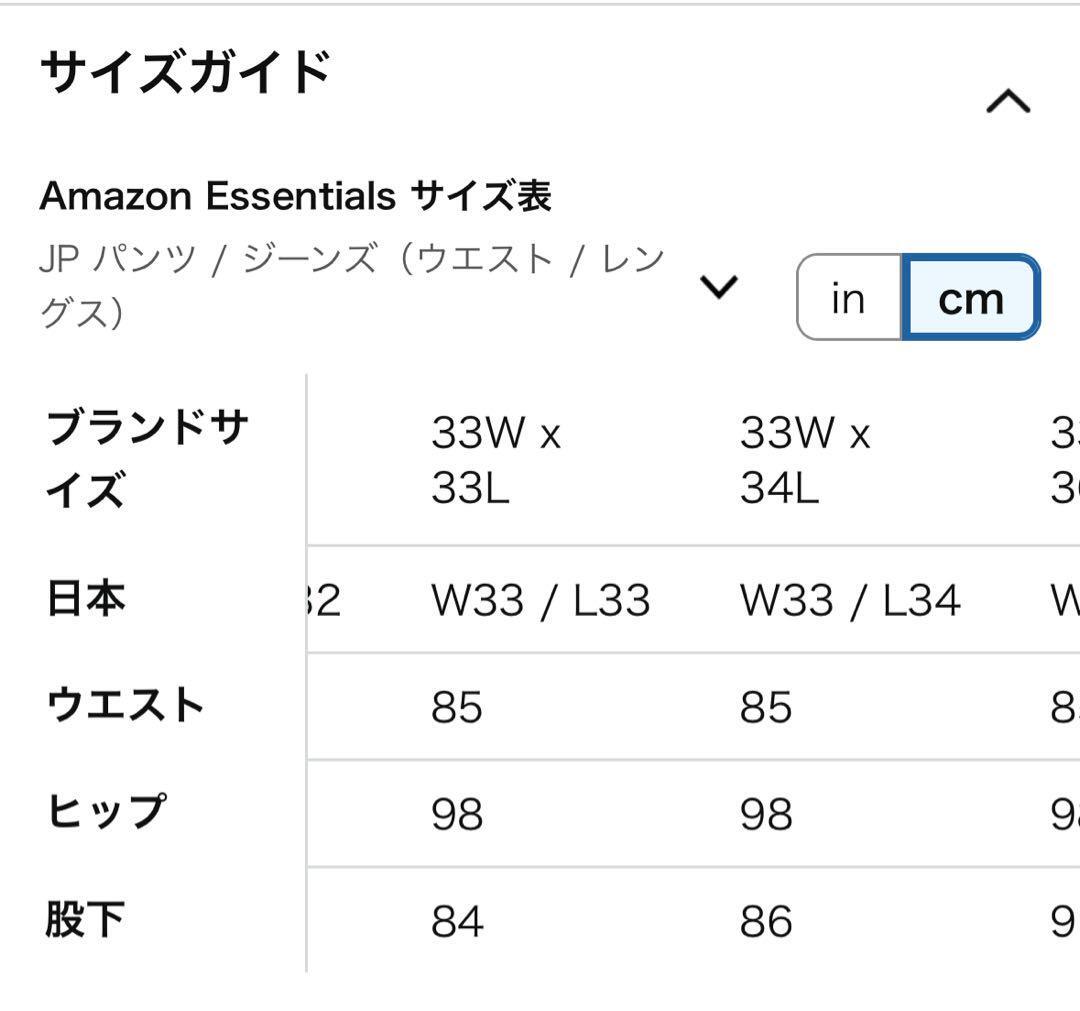Image resolution: width=1080 pixels, height=1011 pixels.
Task: Click inseam value 84 cell
Action: [457, 921]
